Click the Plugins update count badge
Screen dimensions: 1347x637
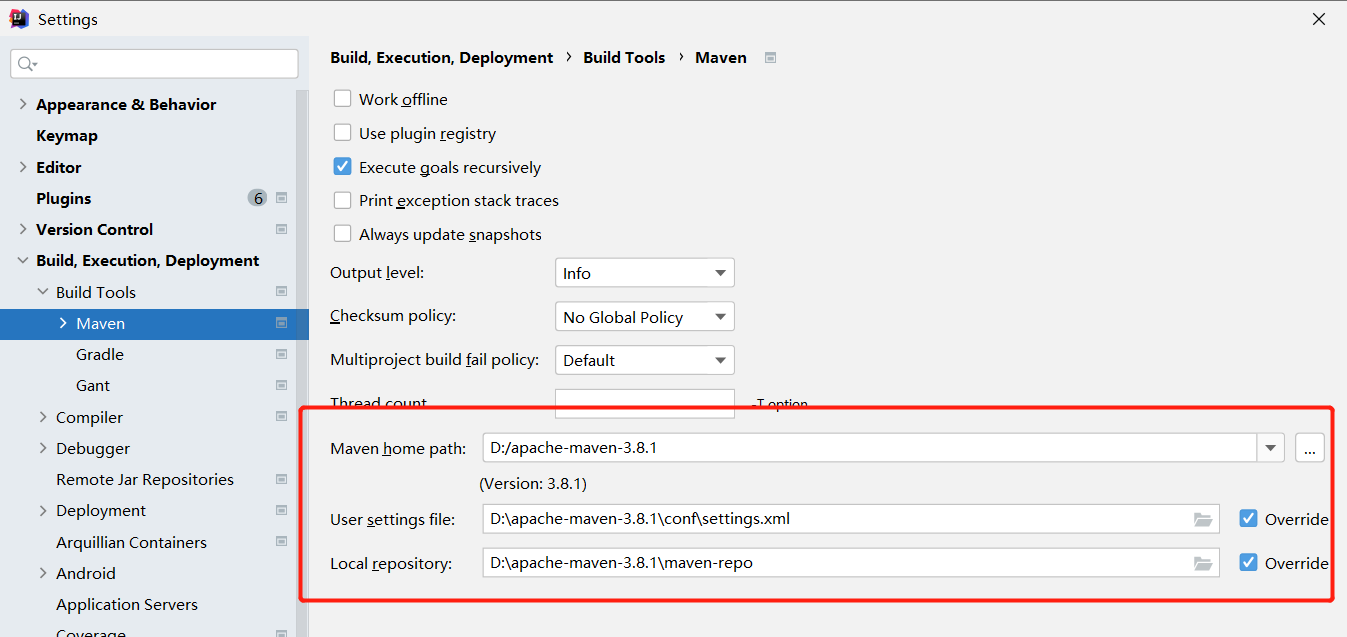click(x=257, y=198)
